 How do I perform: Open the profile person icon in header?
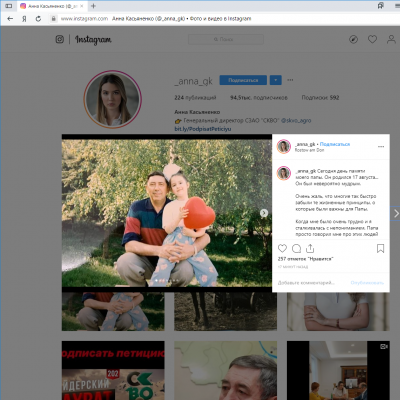click(391, 39)
